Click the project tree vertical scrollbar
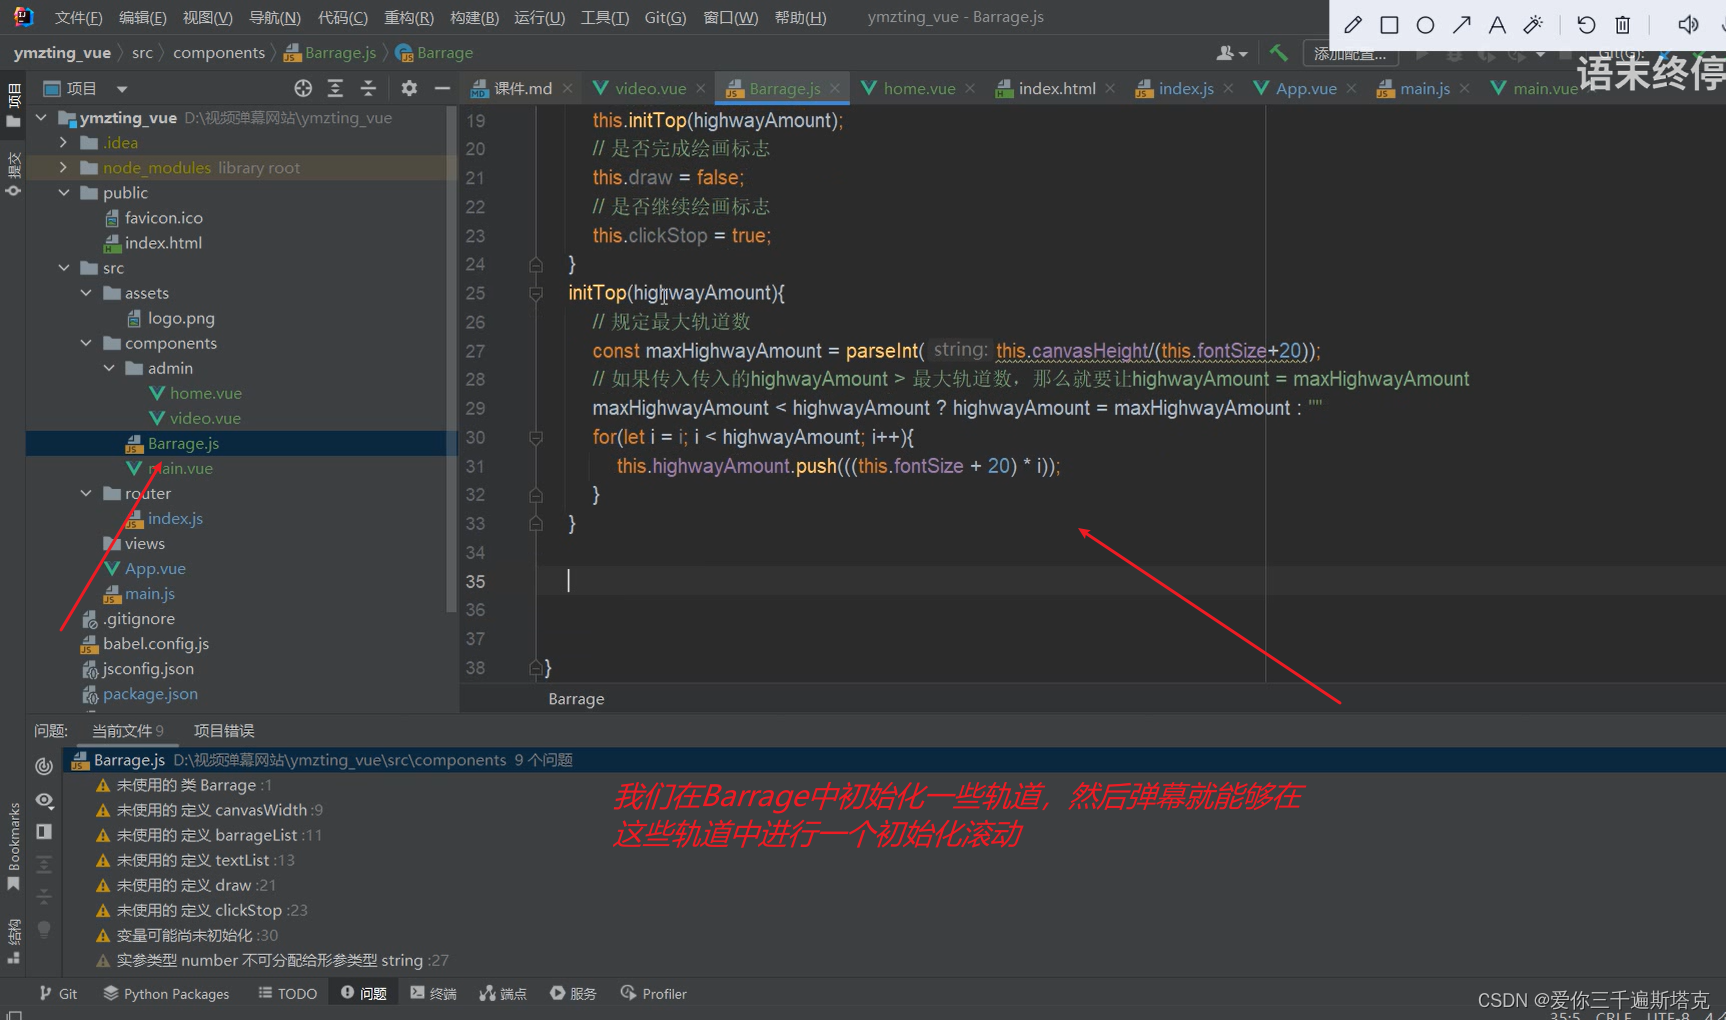1726x1020 pixels. click(x=452, y=360)
